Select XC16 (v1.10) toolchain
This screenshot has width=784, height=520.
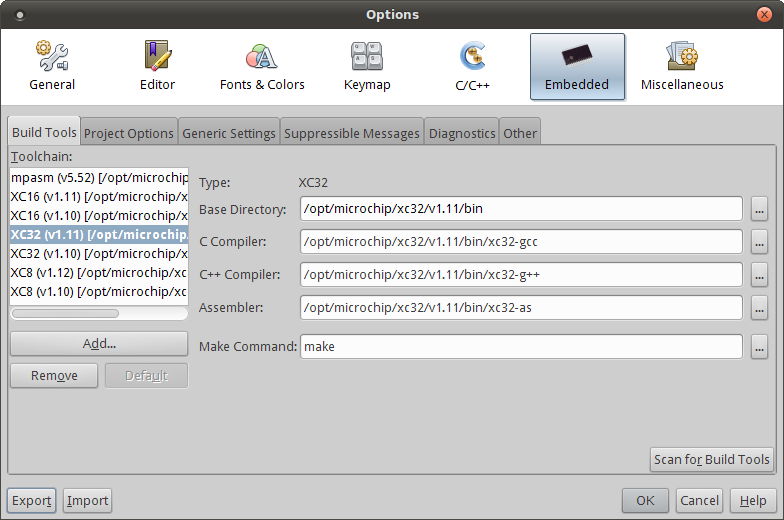pos(99,216)
